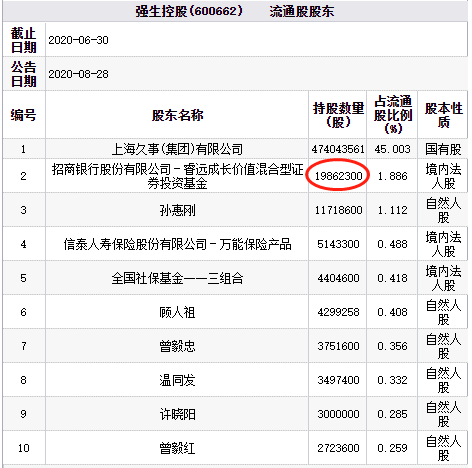The image size is (472, 468).
Task: Select shareholder 曾毅忠
Action: pos(177,346)
